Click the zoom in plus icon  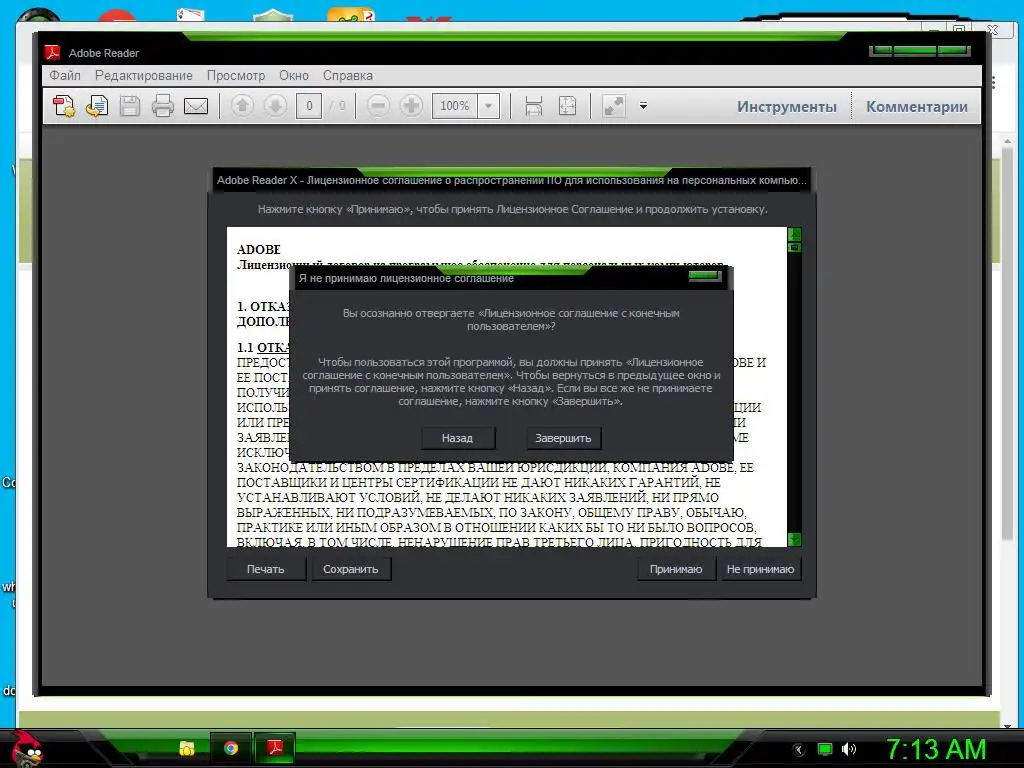[411, 106]
